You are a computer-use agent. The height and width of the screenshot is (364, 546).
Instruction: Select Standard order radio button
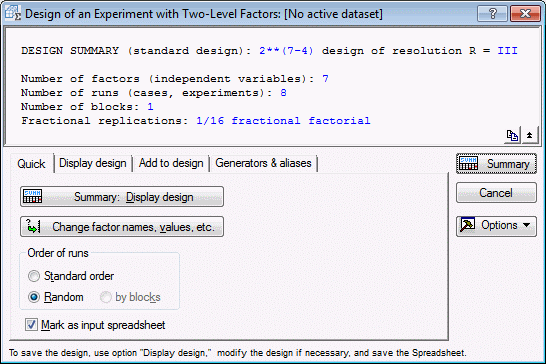[x=34, y=276]
